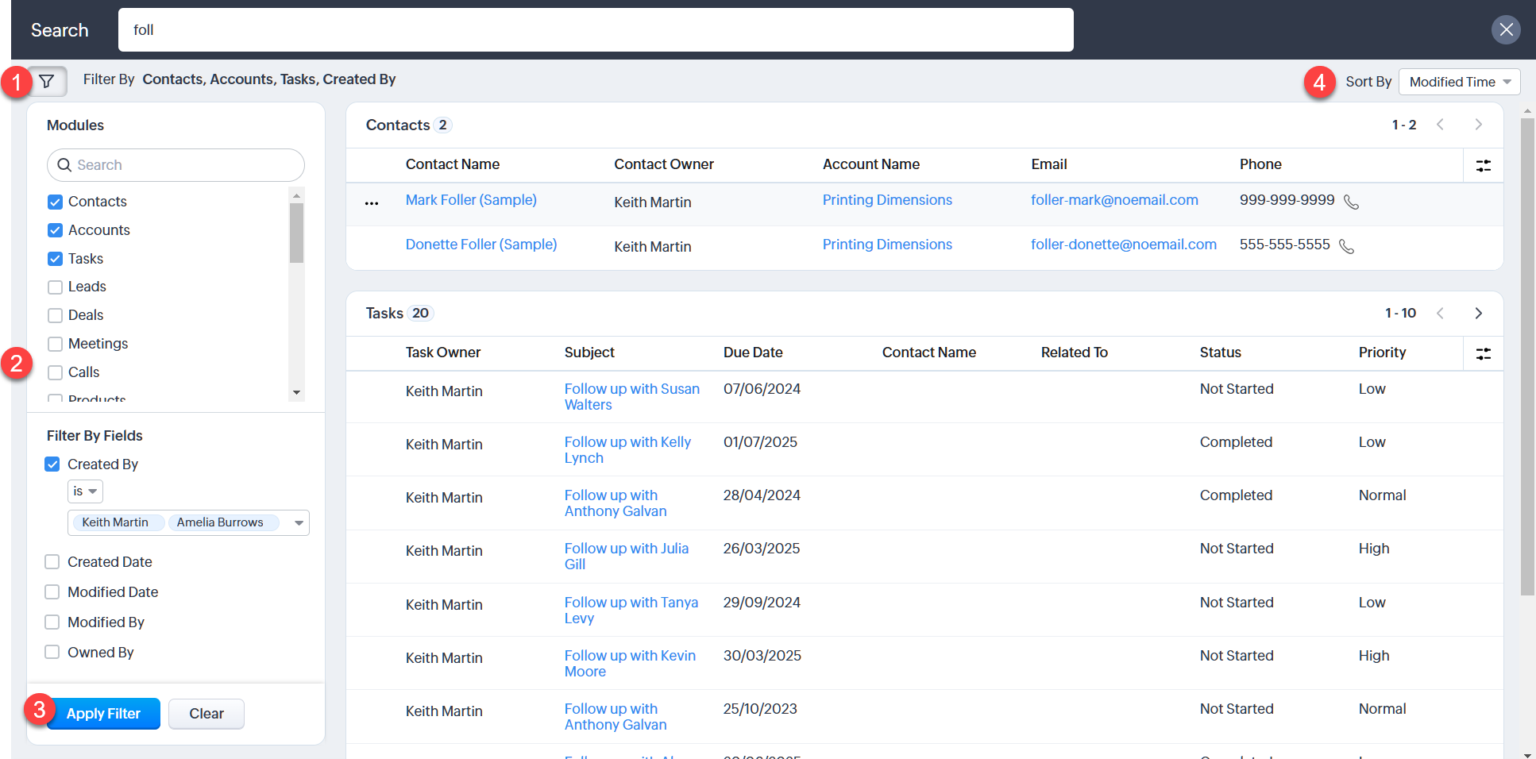Screen dimensions: 1536x759
Task: Open column customization for the Tasks table
Action: [1483, 353]
